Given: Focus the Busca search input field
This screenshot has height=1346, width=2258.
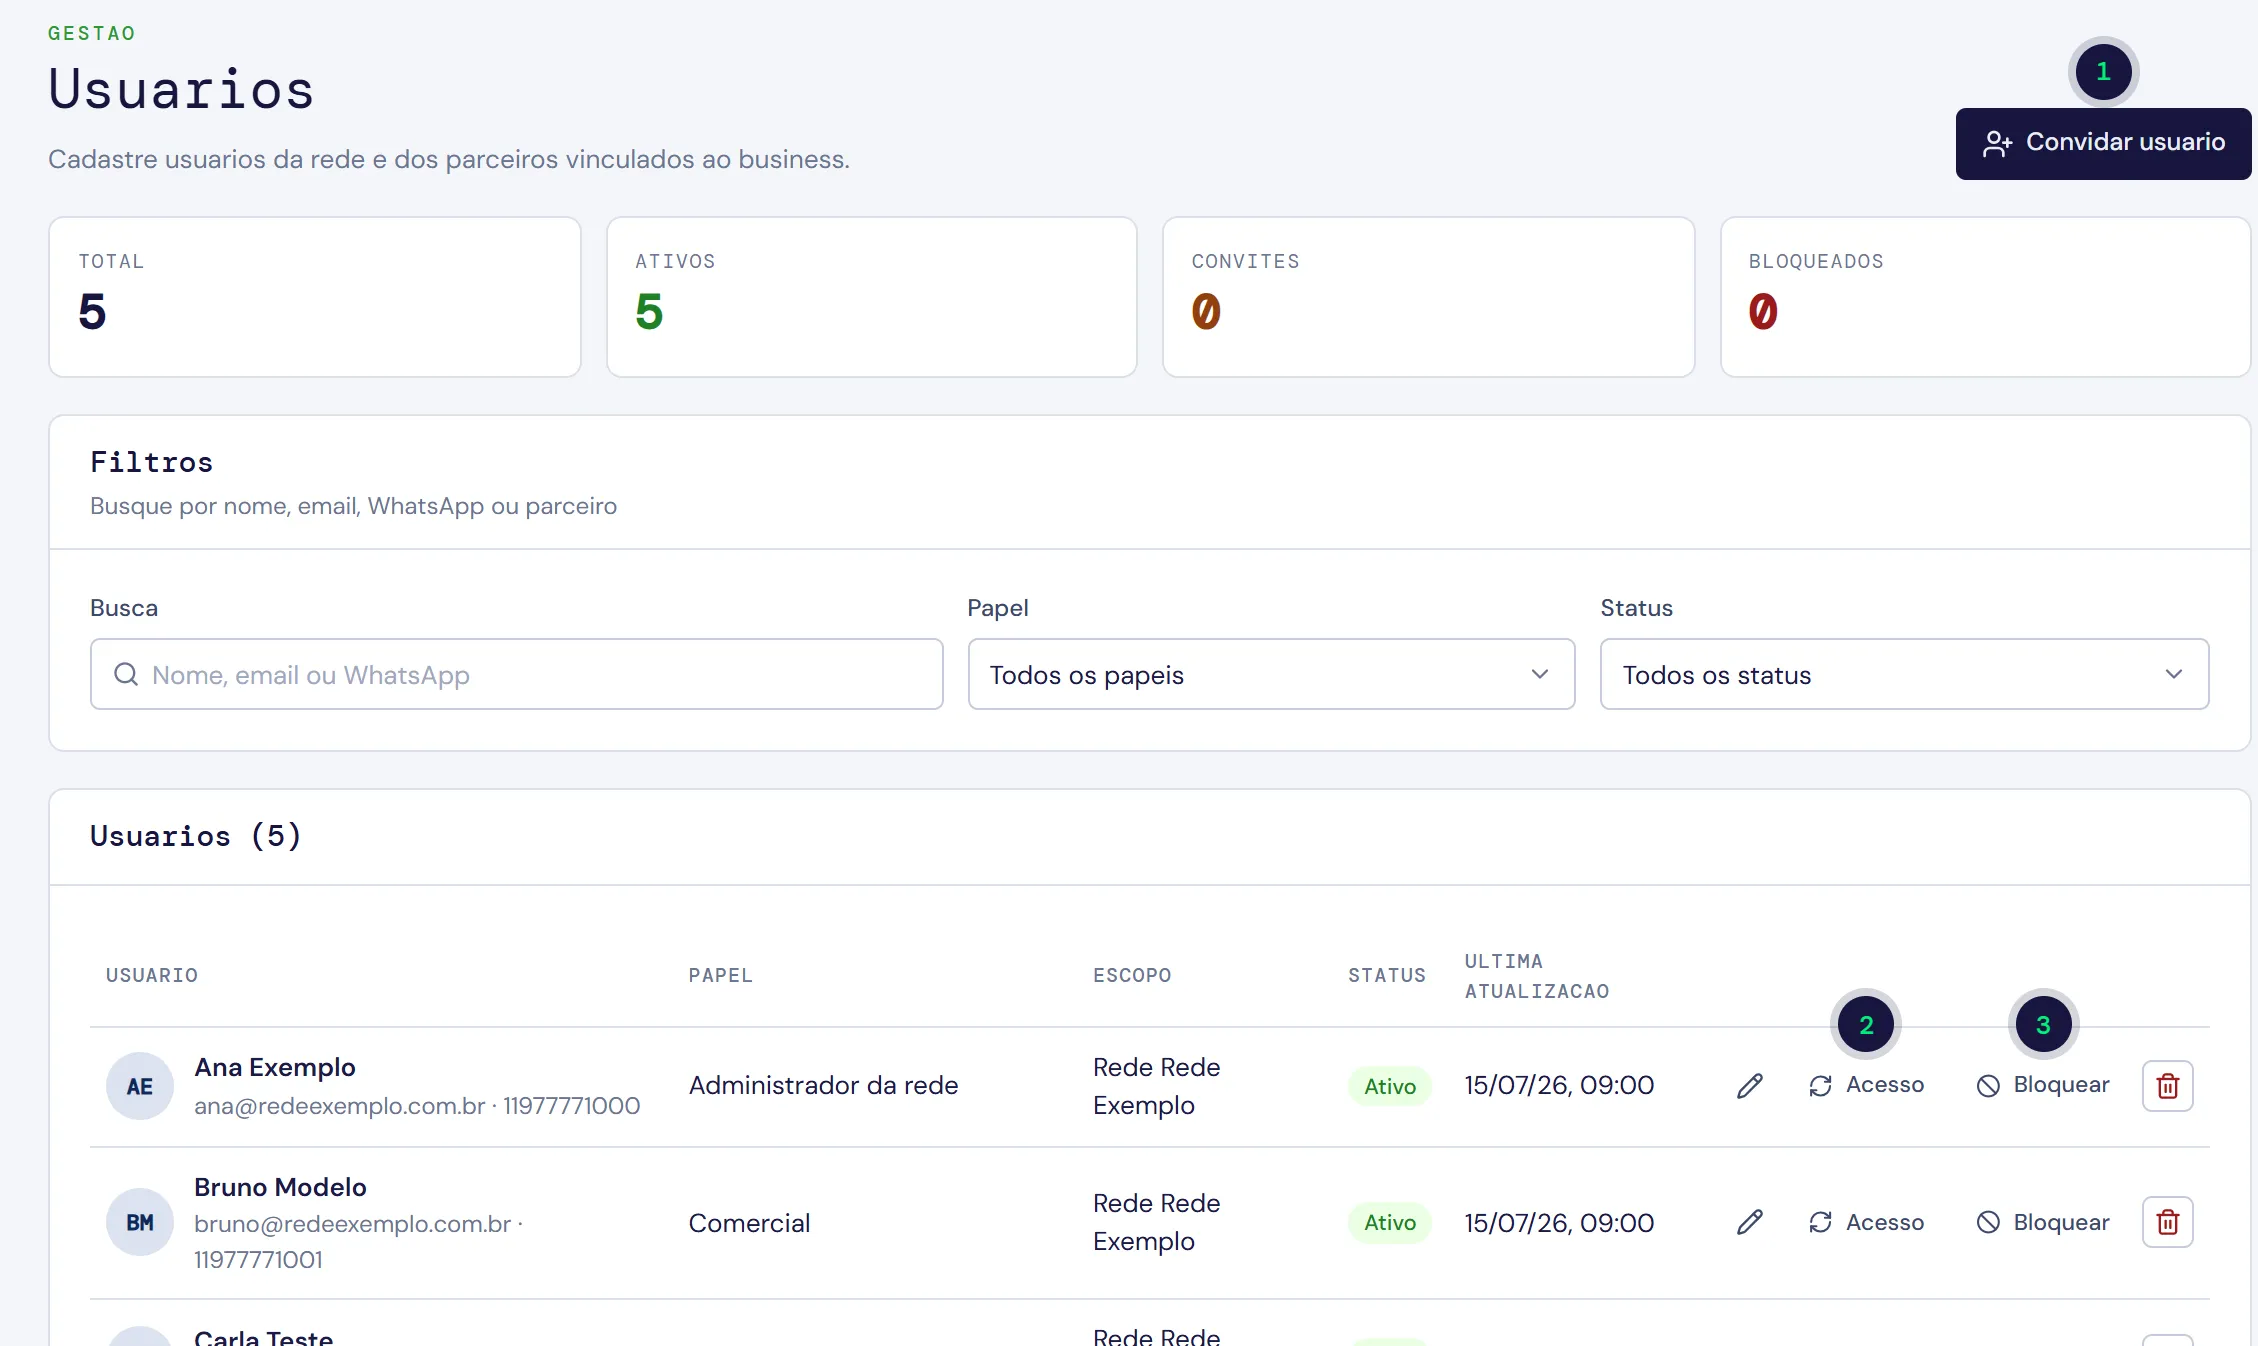Looking at the screenshot, I should tap(516, 675).
